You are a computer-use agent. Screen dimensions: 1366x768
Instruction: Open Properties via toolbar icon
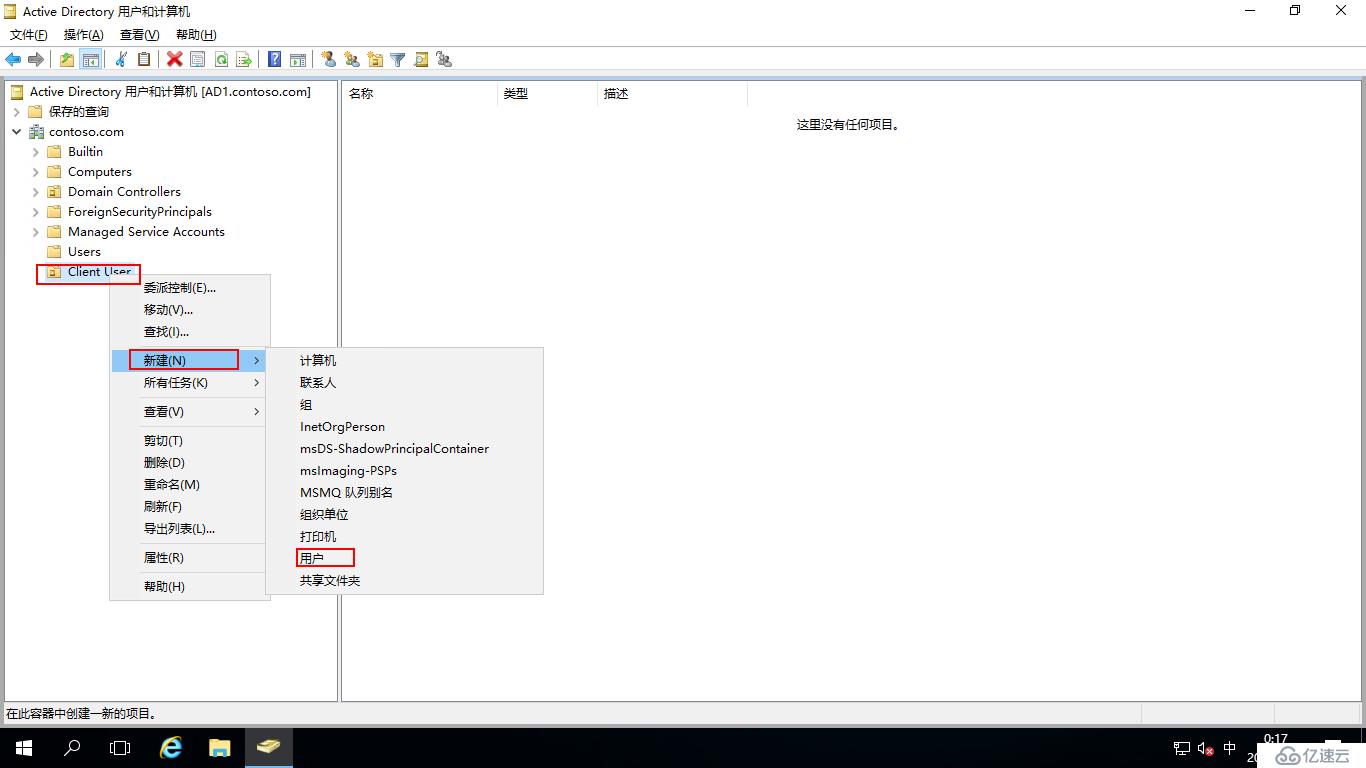(198, 59)
